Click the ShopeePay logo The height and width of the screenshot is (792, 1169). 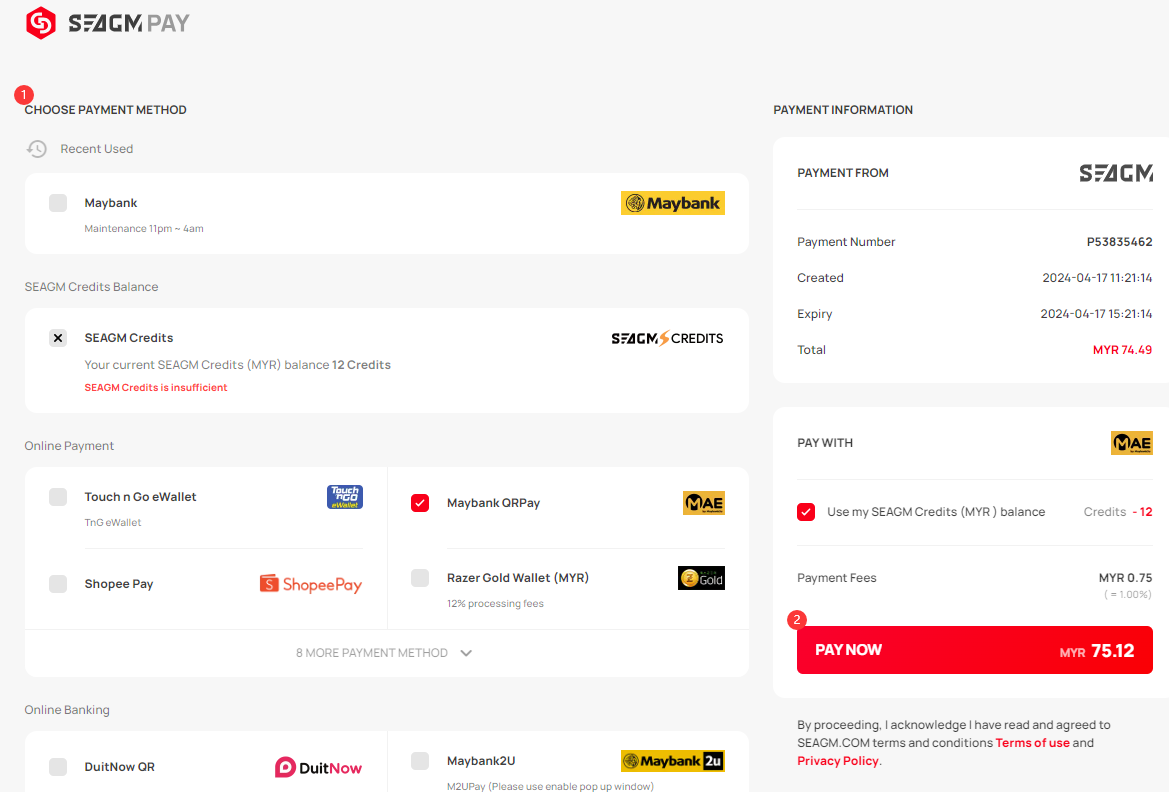311,584
